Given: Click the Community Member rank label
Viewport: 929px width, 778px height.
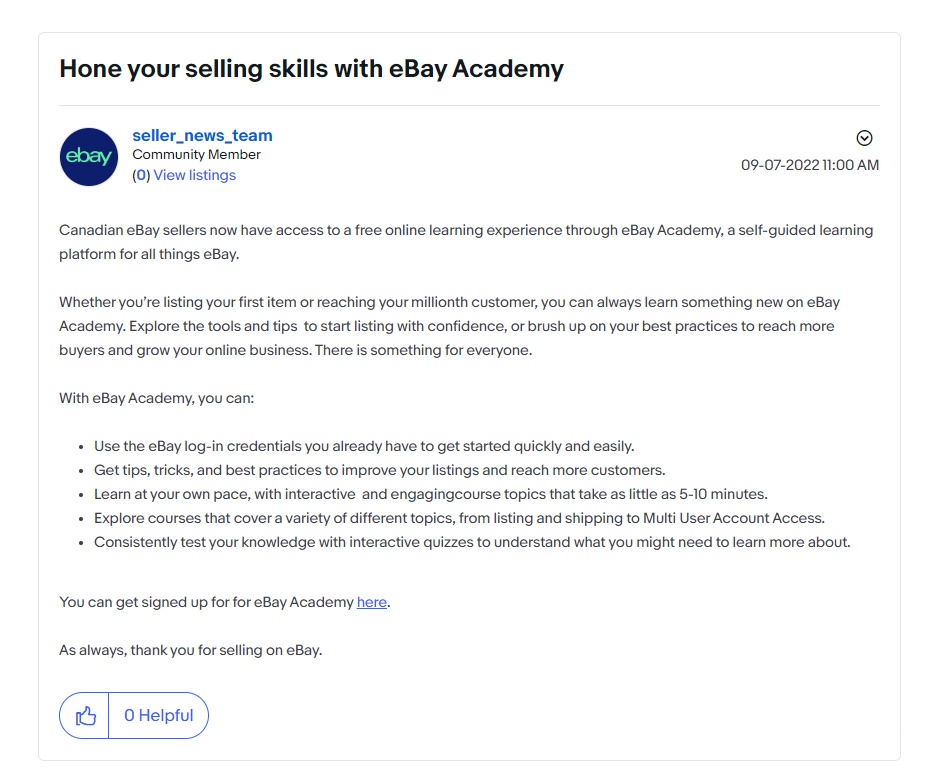Looking at the screenshot, I should 197,154.
